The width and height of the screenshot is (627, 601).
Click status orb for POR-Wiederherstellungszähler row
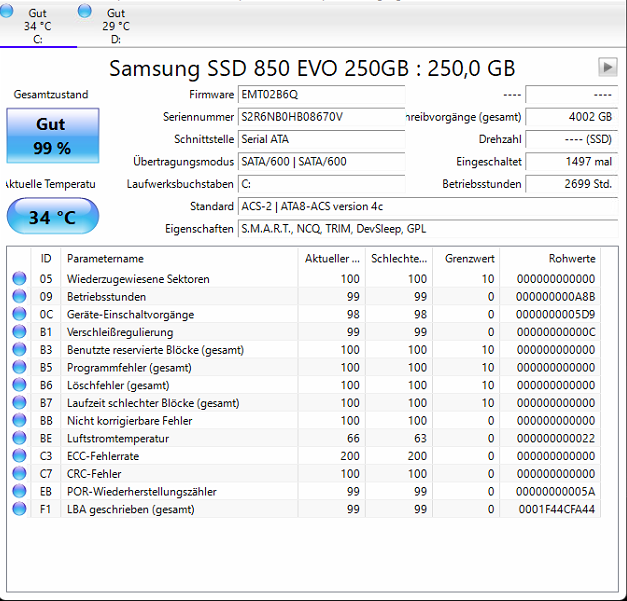[x=19, y=491]
